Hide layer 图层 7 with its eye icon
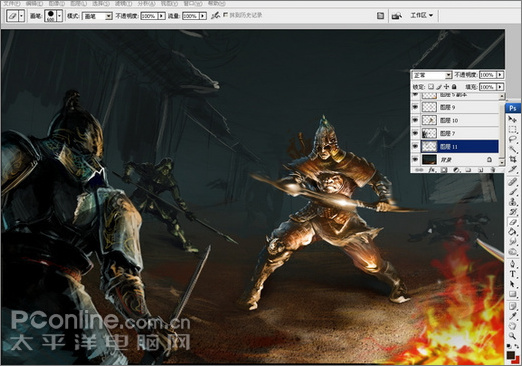 coord(415,133)
